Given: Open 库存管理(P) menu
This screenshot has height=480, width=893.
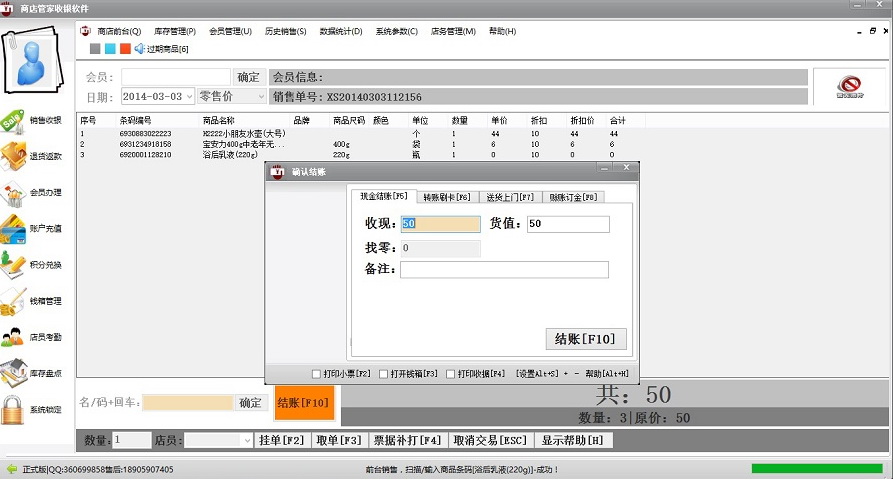Looking at the screenshot, I should click(174, 31).
